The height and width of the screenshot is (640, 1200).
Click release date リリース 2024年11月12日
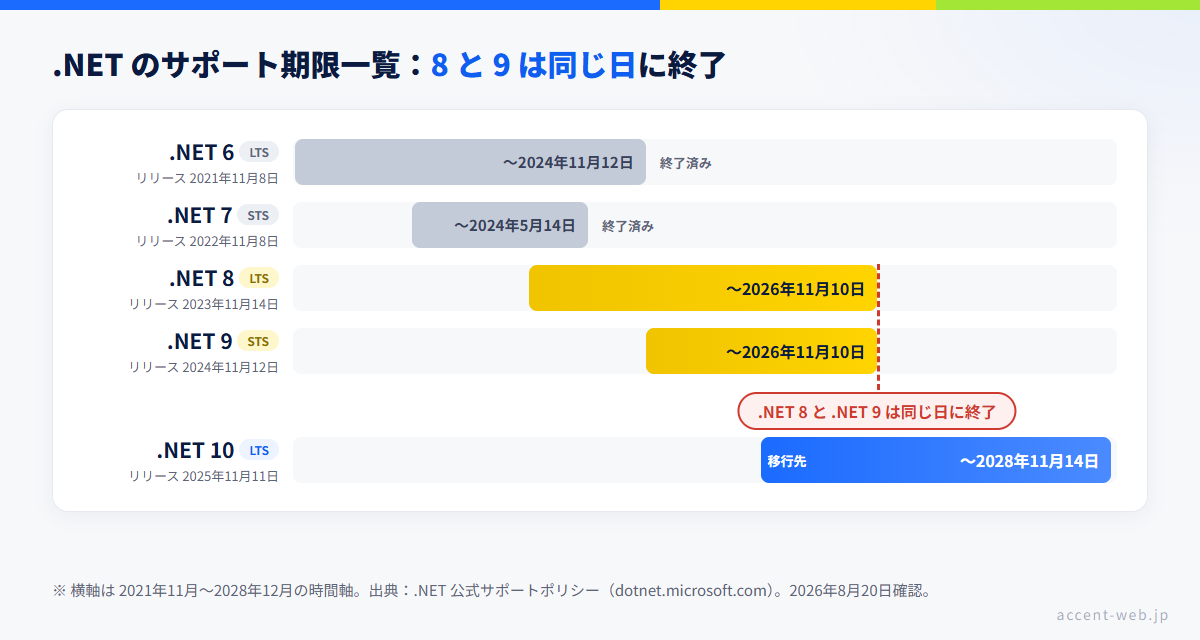[x=204, y=367]
